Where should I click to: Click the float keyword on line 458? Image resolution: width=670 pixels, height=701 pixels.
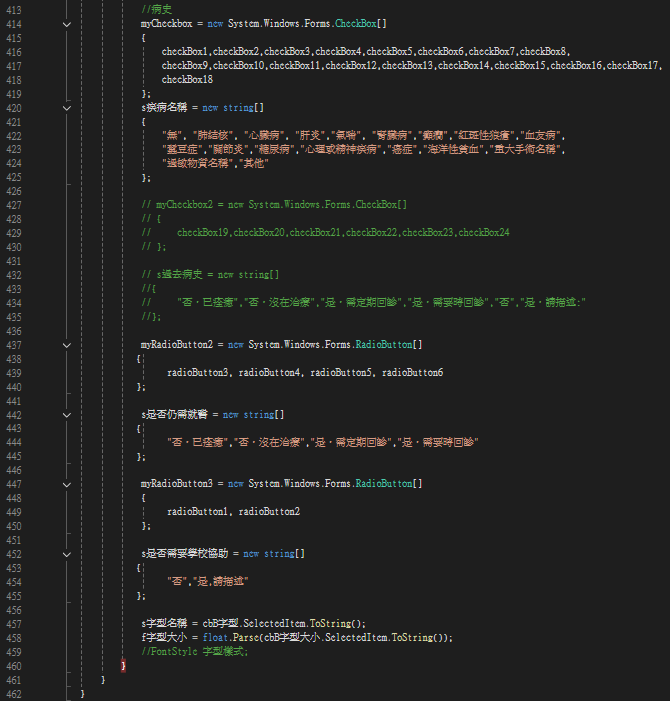(215, 637)
